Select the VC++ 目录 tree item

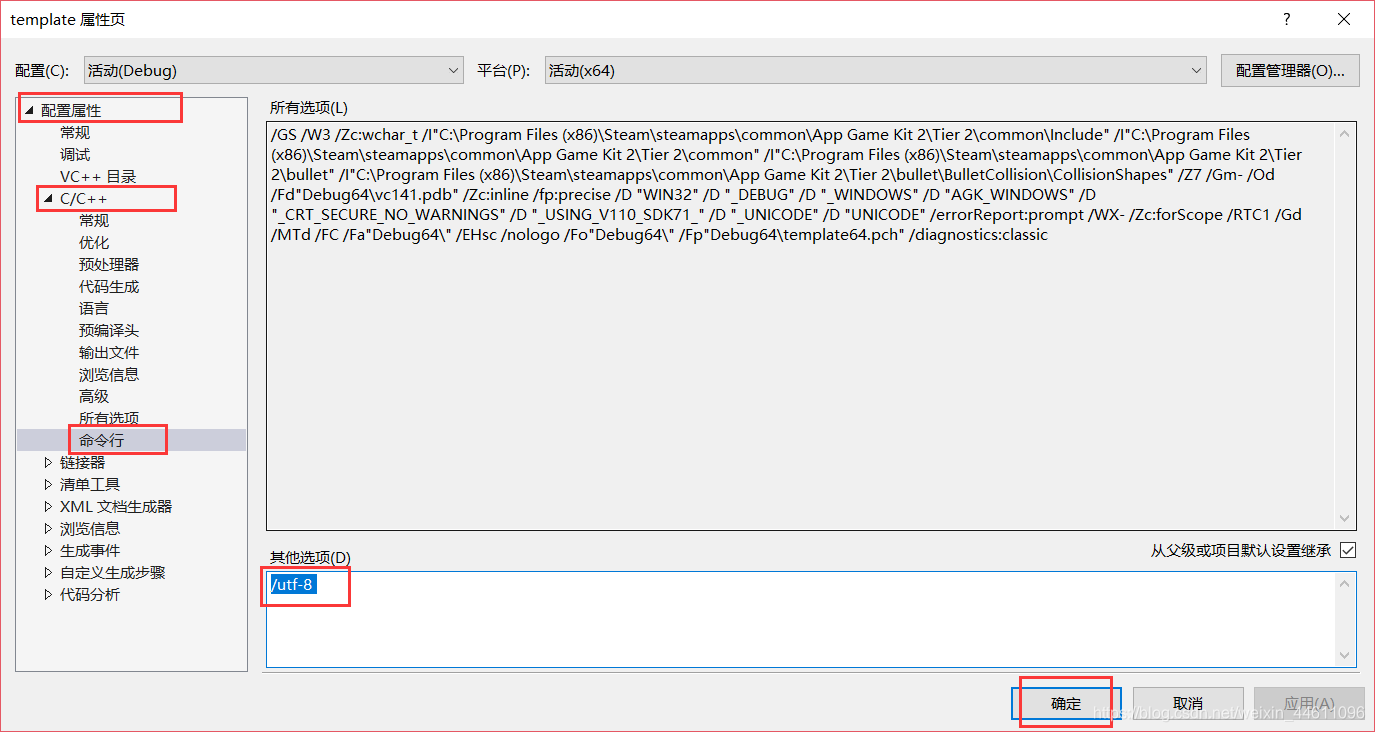98,177
